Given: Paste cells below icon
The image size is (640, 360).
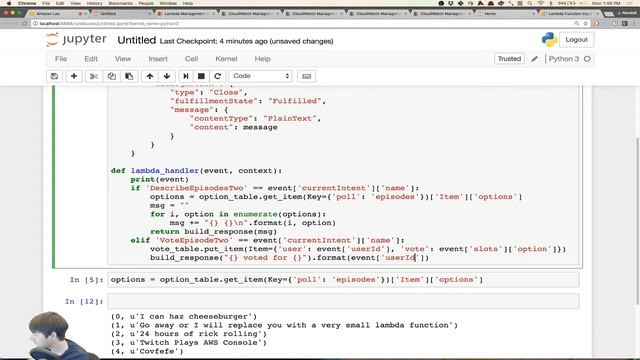Looking at the screenshot, I should click(129, 76).
